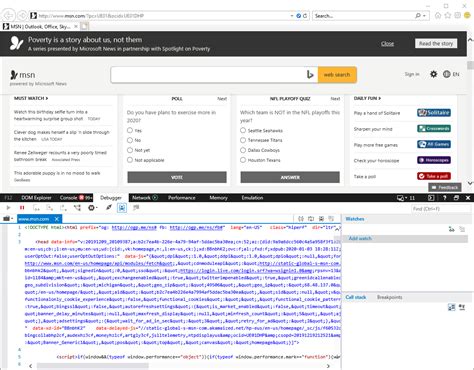Select the Not applicable poll option
This screenshot has height=370, width=474.
(x=130, y=160)
